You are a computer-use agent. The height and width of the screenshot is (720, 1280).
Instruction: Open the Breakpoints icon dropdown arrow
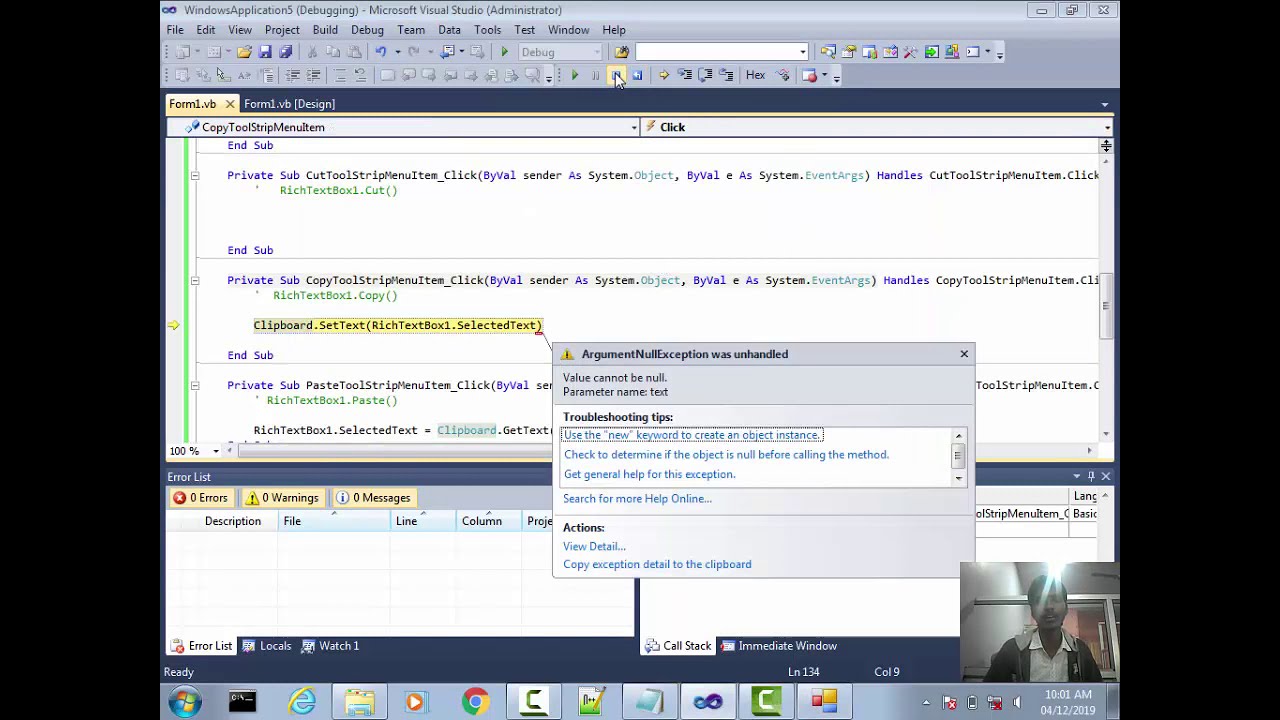coord(824,75)
